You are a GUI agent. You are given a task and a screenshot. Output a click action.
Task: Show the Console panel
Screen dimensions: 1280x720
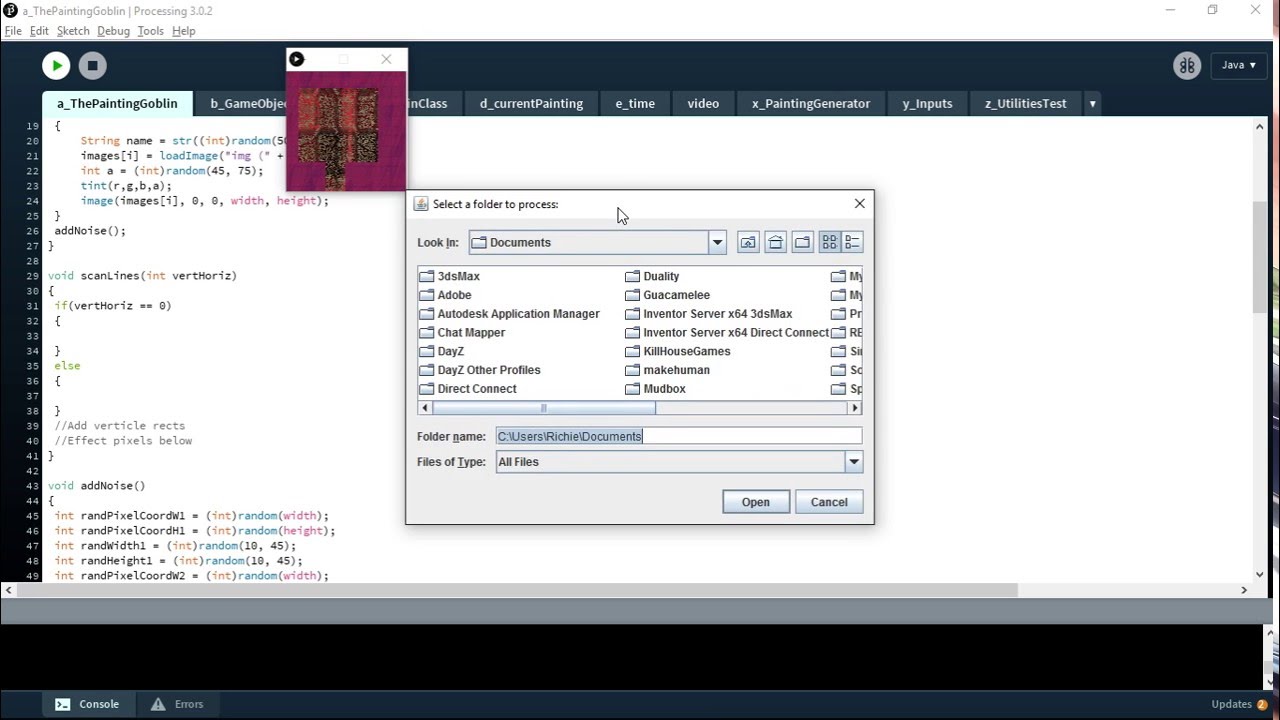(x=87, y=704)
